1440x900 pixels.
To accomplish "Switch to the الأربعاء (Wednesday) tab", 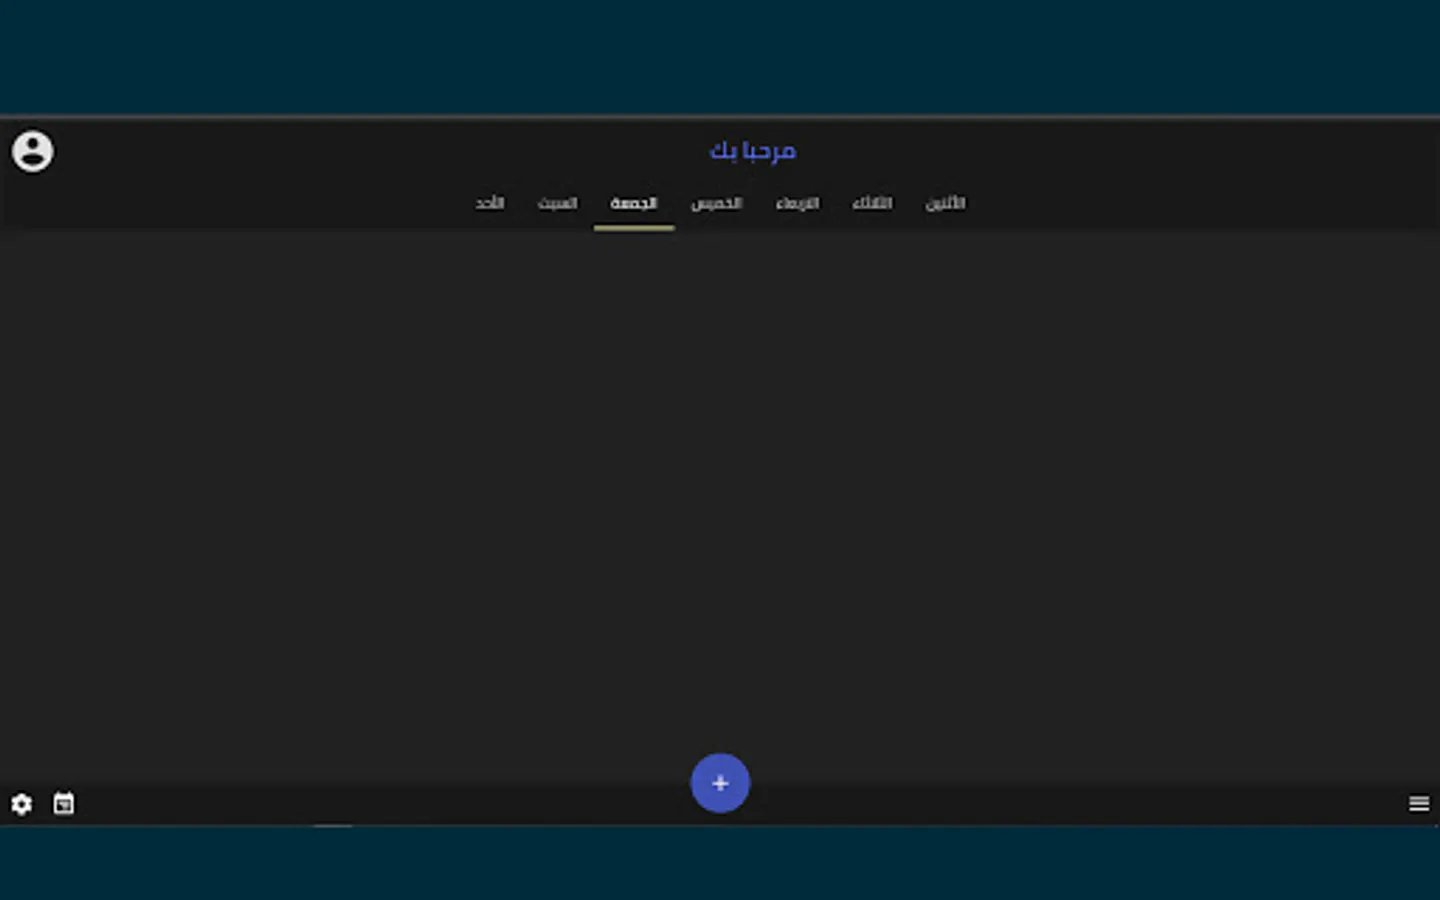I will 797,203.
